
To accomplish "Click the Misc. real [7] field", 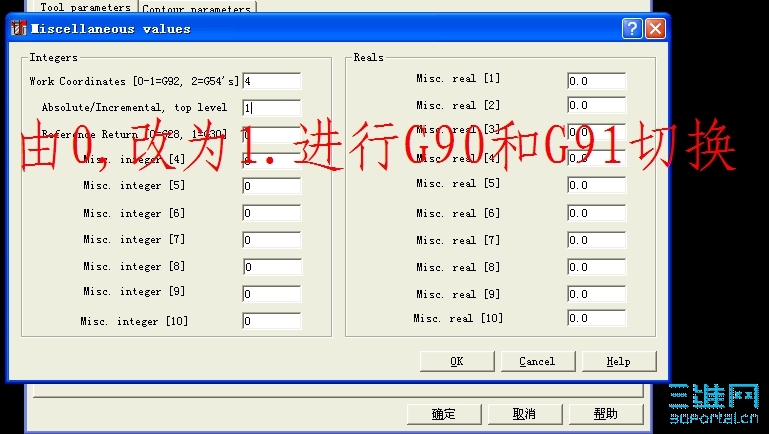I will (x=596, y=240).
